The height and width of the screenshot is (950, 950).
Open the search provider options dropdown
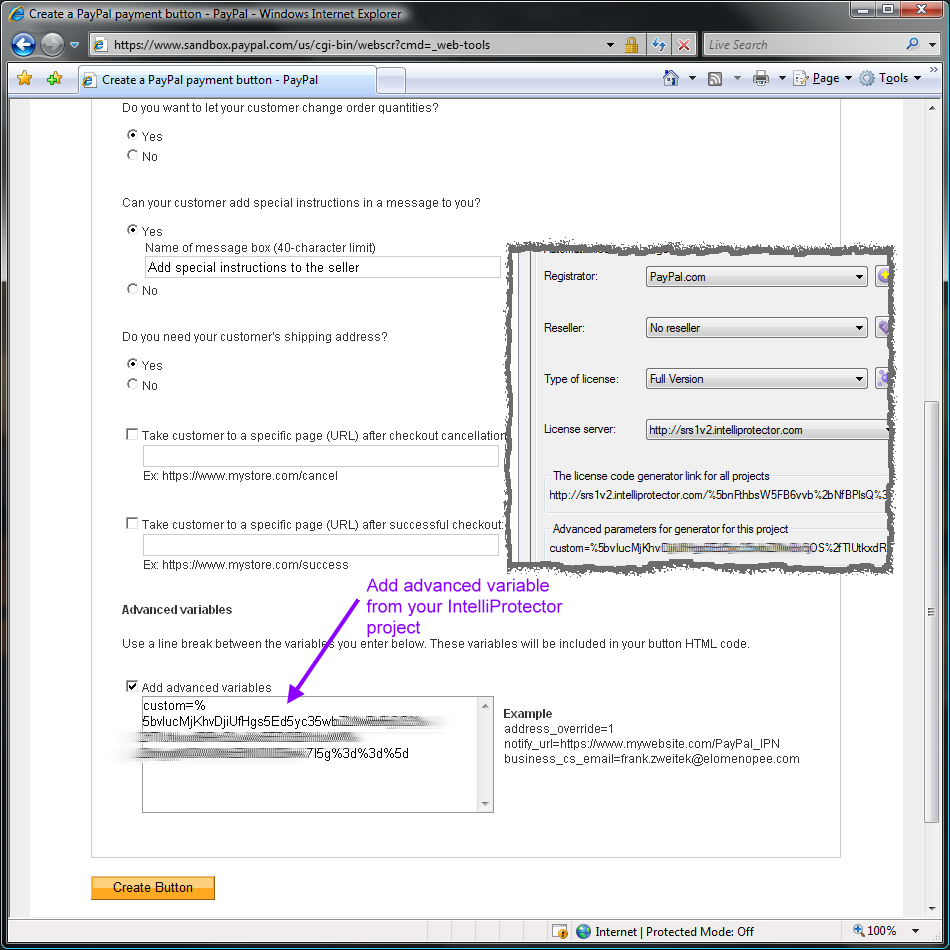coord(932,45)
